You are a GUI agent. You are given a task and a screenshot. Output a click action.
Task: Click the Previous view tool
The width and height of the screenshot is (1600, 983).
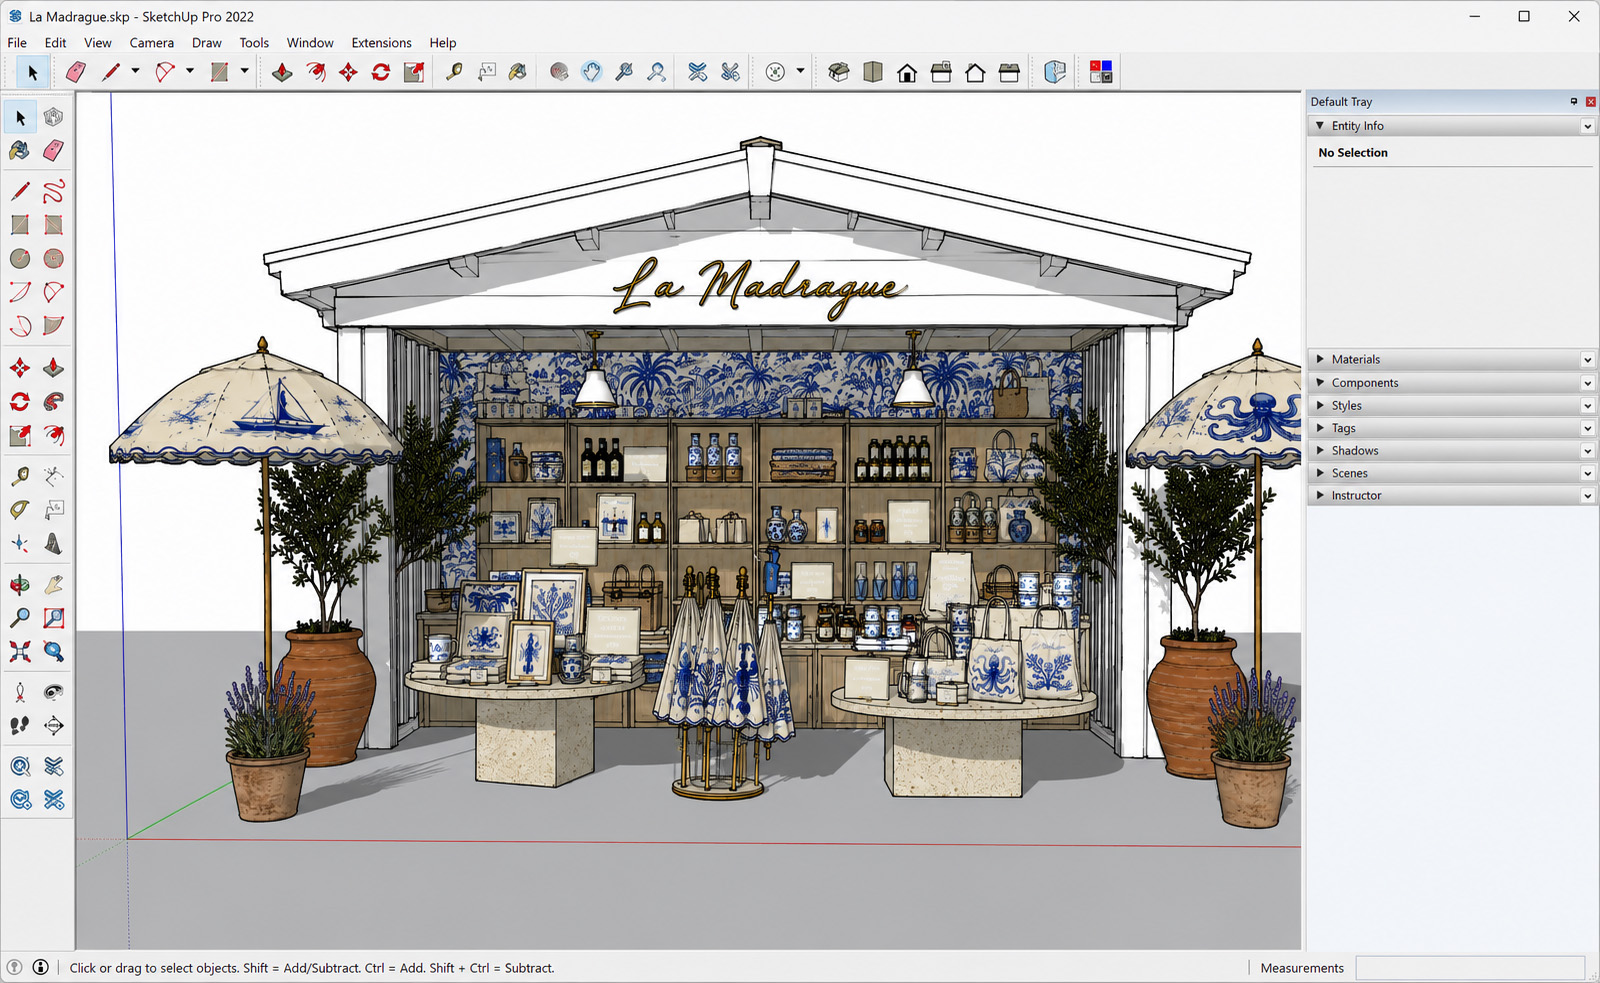pyautogui.click(x=53, y=652)
